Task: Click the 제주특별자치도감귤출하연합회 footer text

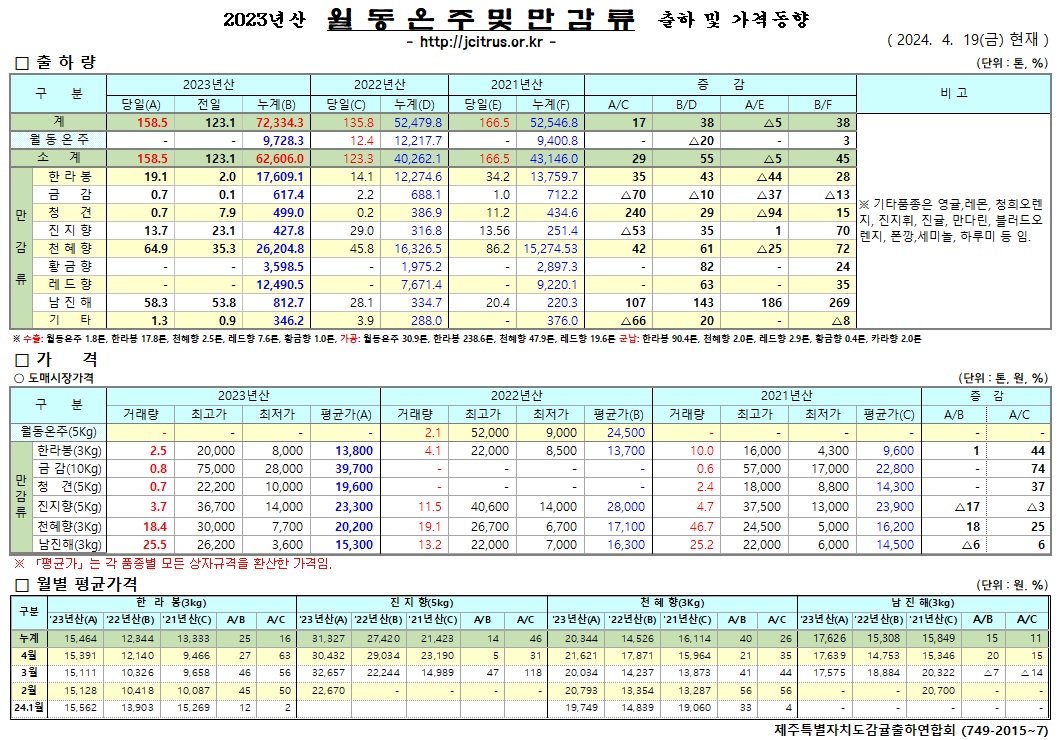Action: 911,729
